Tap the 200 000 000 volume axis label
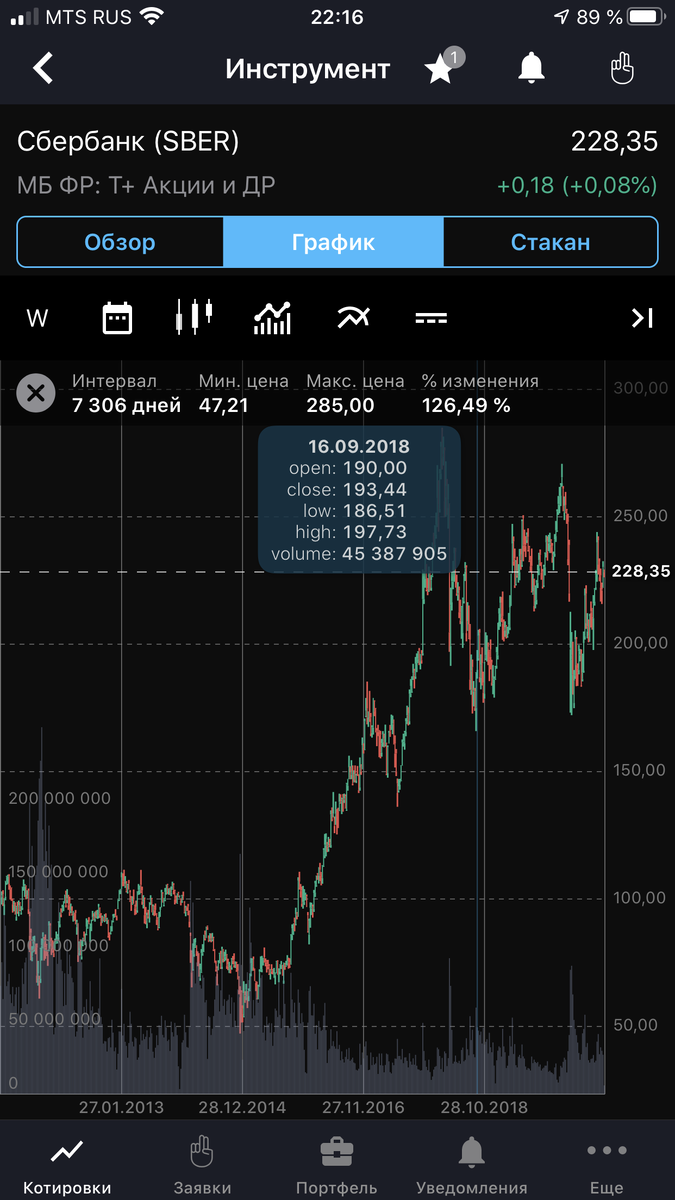This screenshot has width=675, height=1200. (60, 798)
